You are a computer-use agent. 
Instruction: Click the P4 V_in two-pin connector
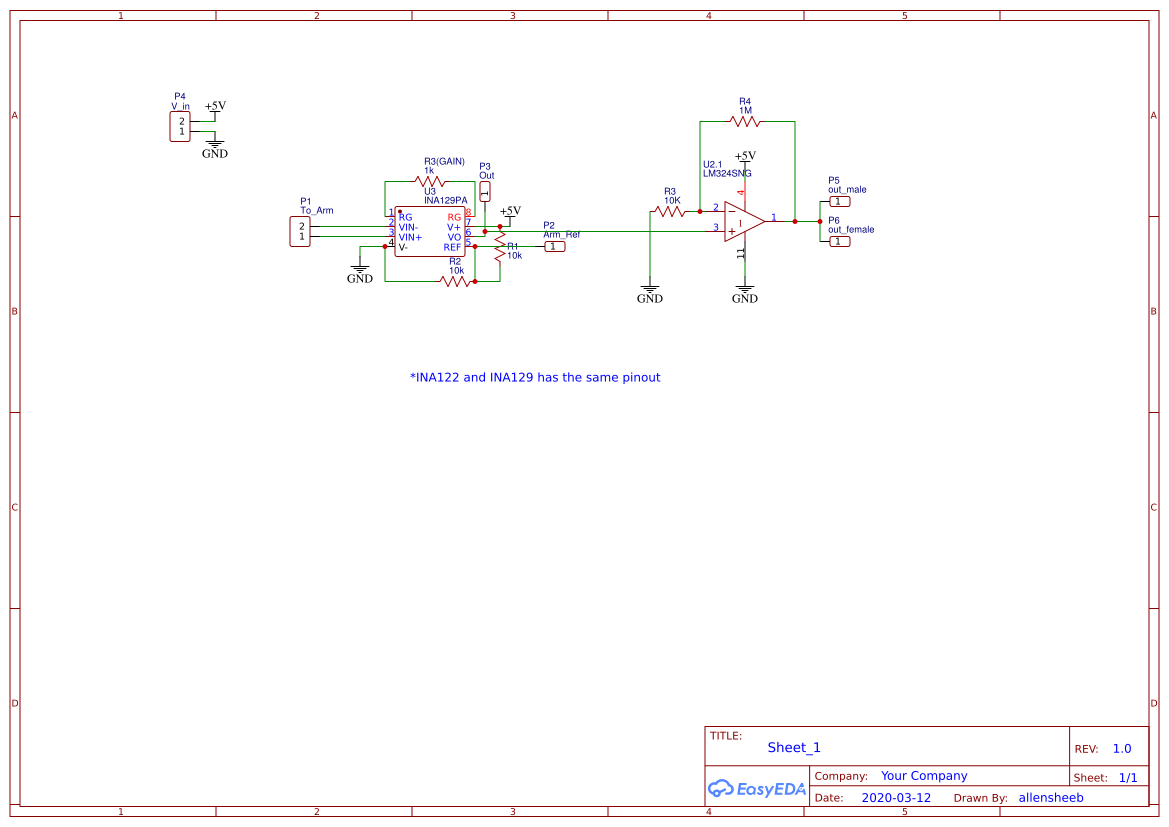click(x=180, y=127)
